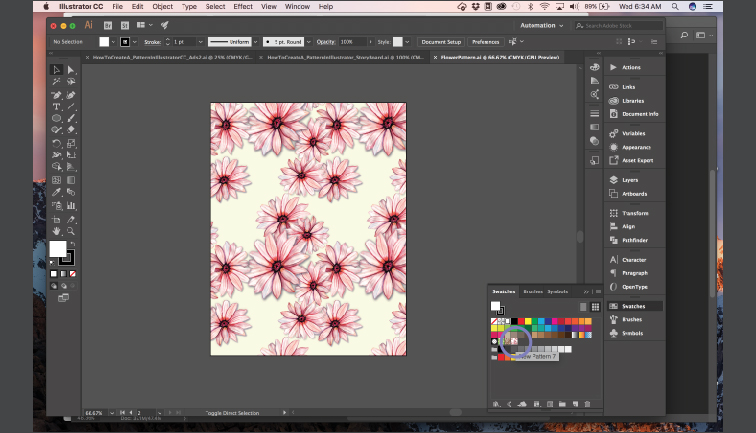The height and width of the screenshot is (433, 756).
Task: Select the black color swatch
Action: tap(514, 321)
